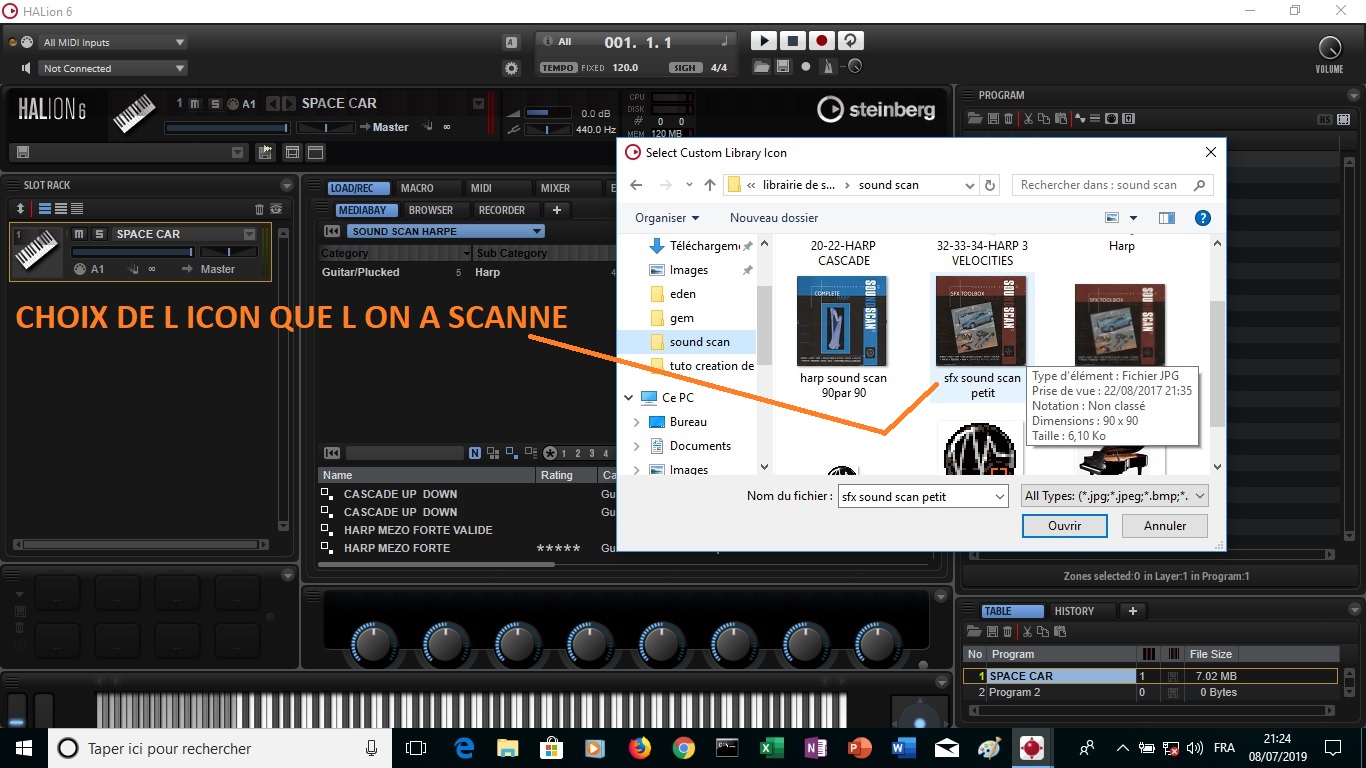Open a program using the folder icon
This screenshot has height=768, width=1366.
[975, 118]
